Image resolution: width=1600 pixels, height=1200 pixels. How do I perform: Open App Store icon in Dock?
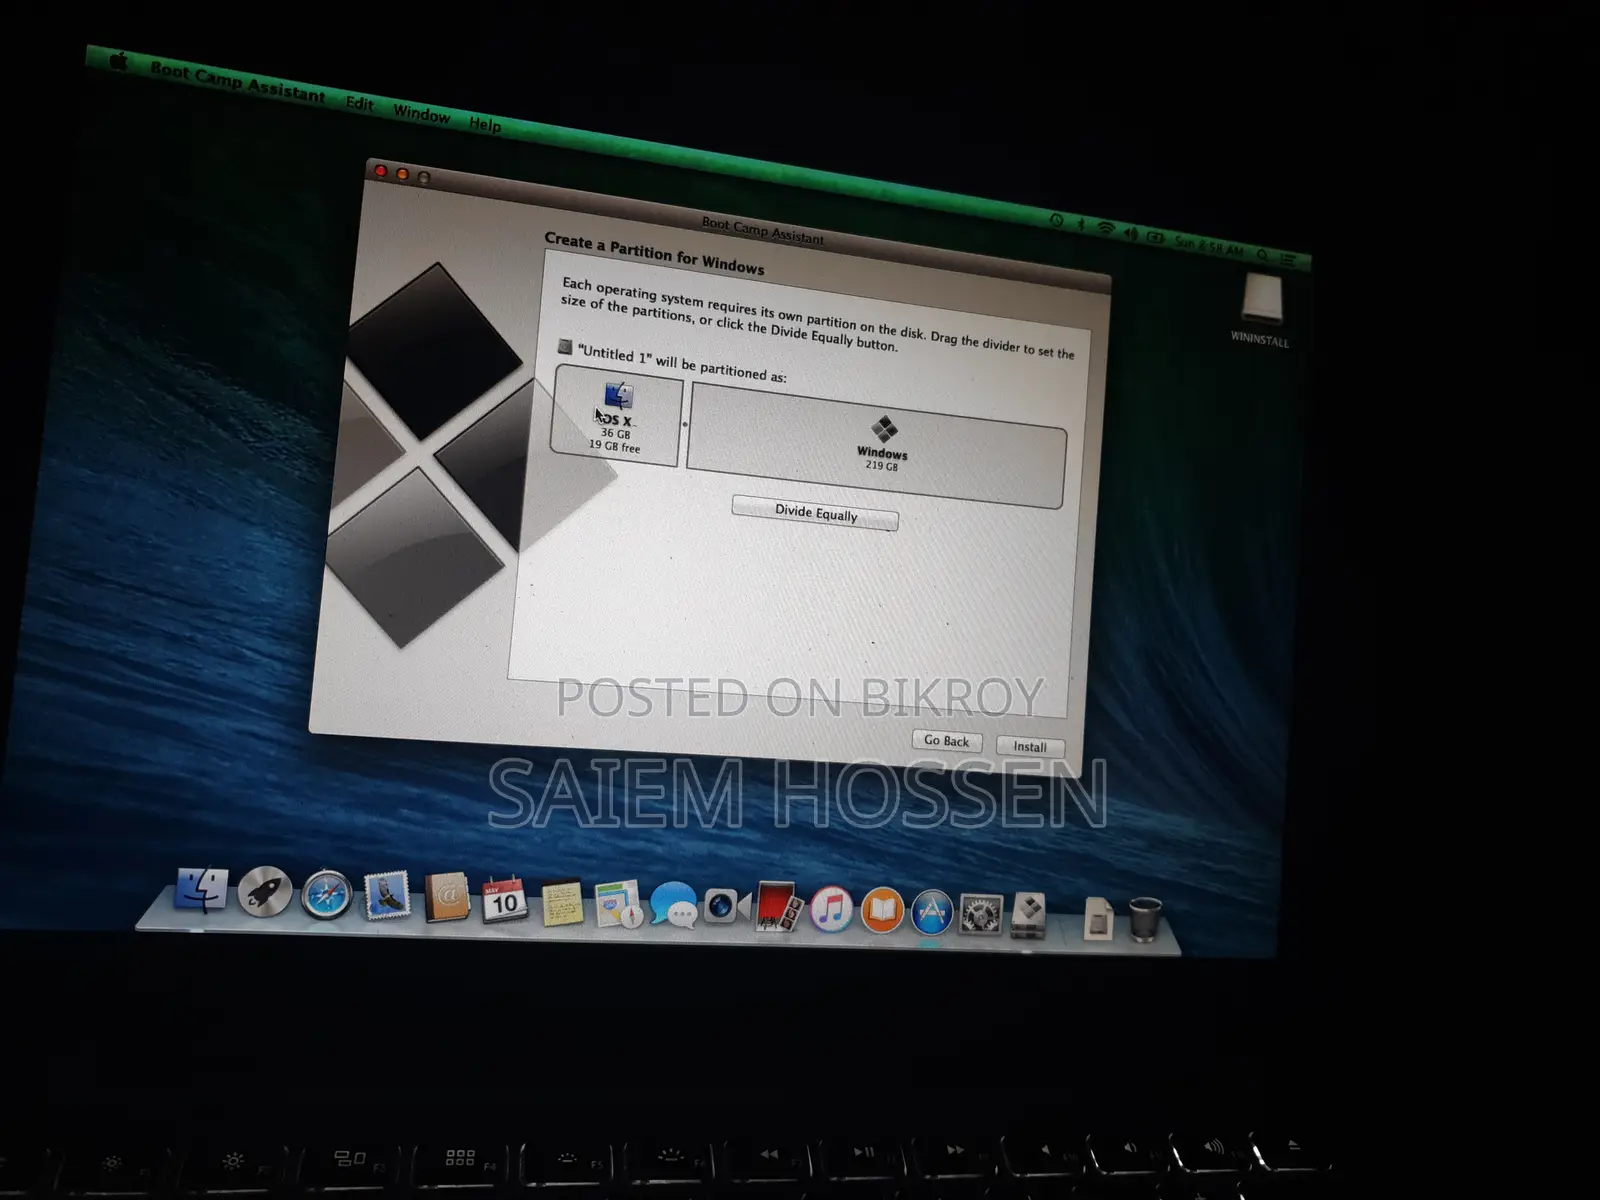click(x=932, y=914)
